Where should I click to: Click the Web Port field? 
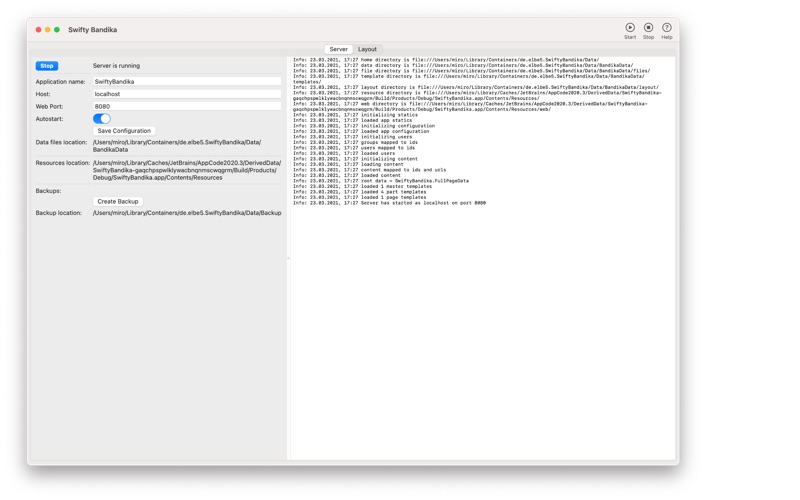point(187,107)
